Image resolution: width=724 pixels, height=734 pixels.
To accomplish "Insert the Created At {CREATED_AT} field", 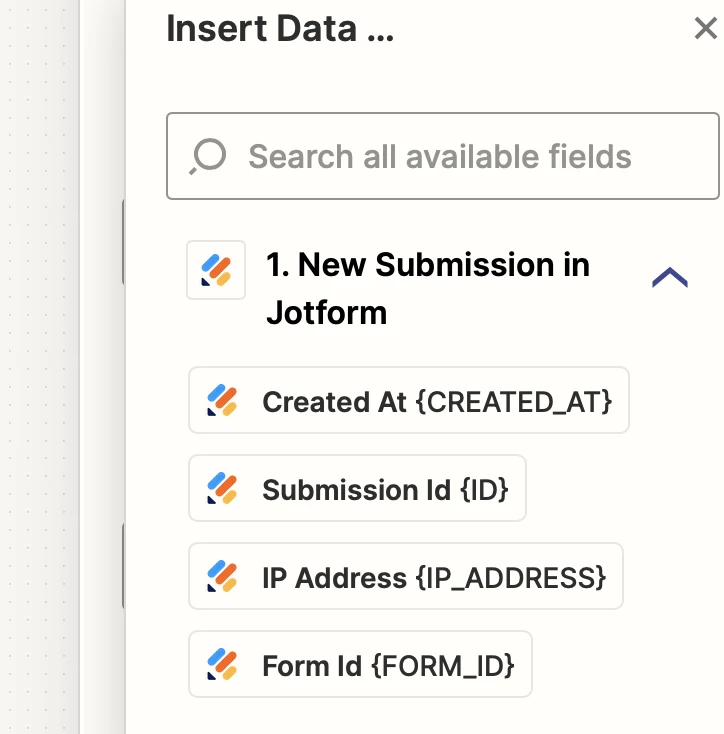I will [x=409, y=400].
